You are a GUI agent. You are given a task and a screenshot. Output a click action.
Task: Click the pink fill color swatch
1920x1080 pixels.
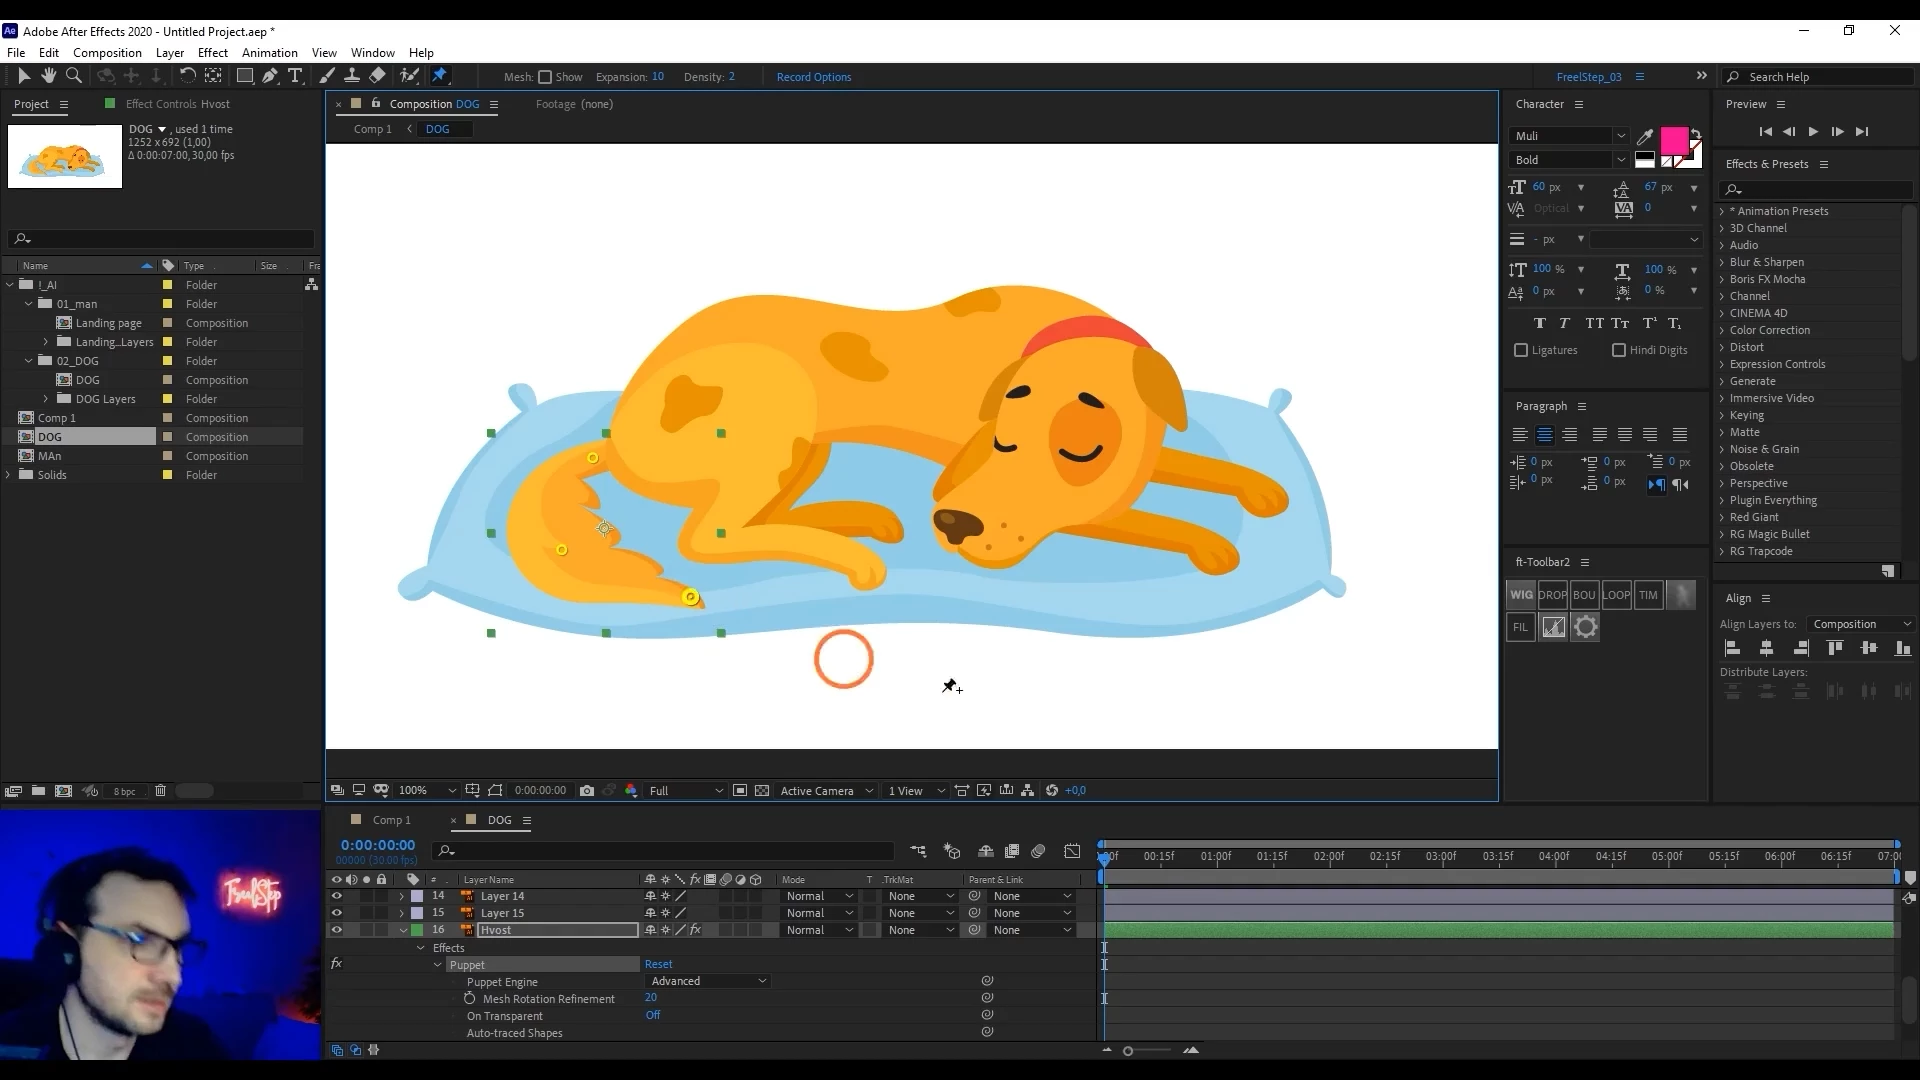coord(1673,140)
